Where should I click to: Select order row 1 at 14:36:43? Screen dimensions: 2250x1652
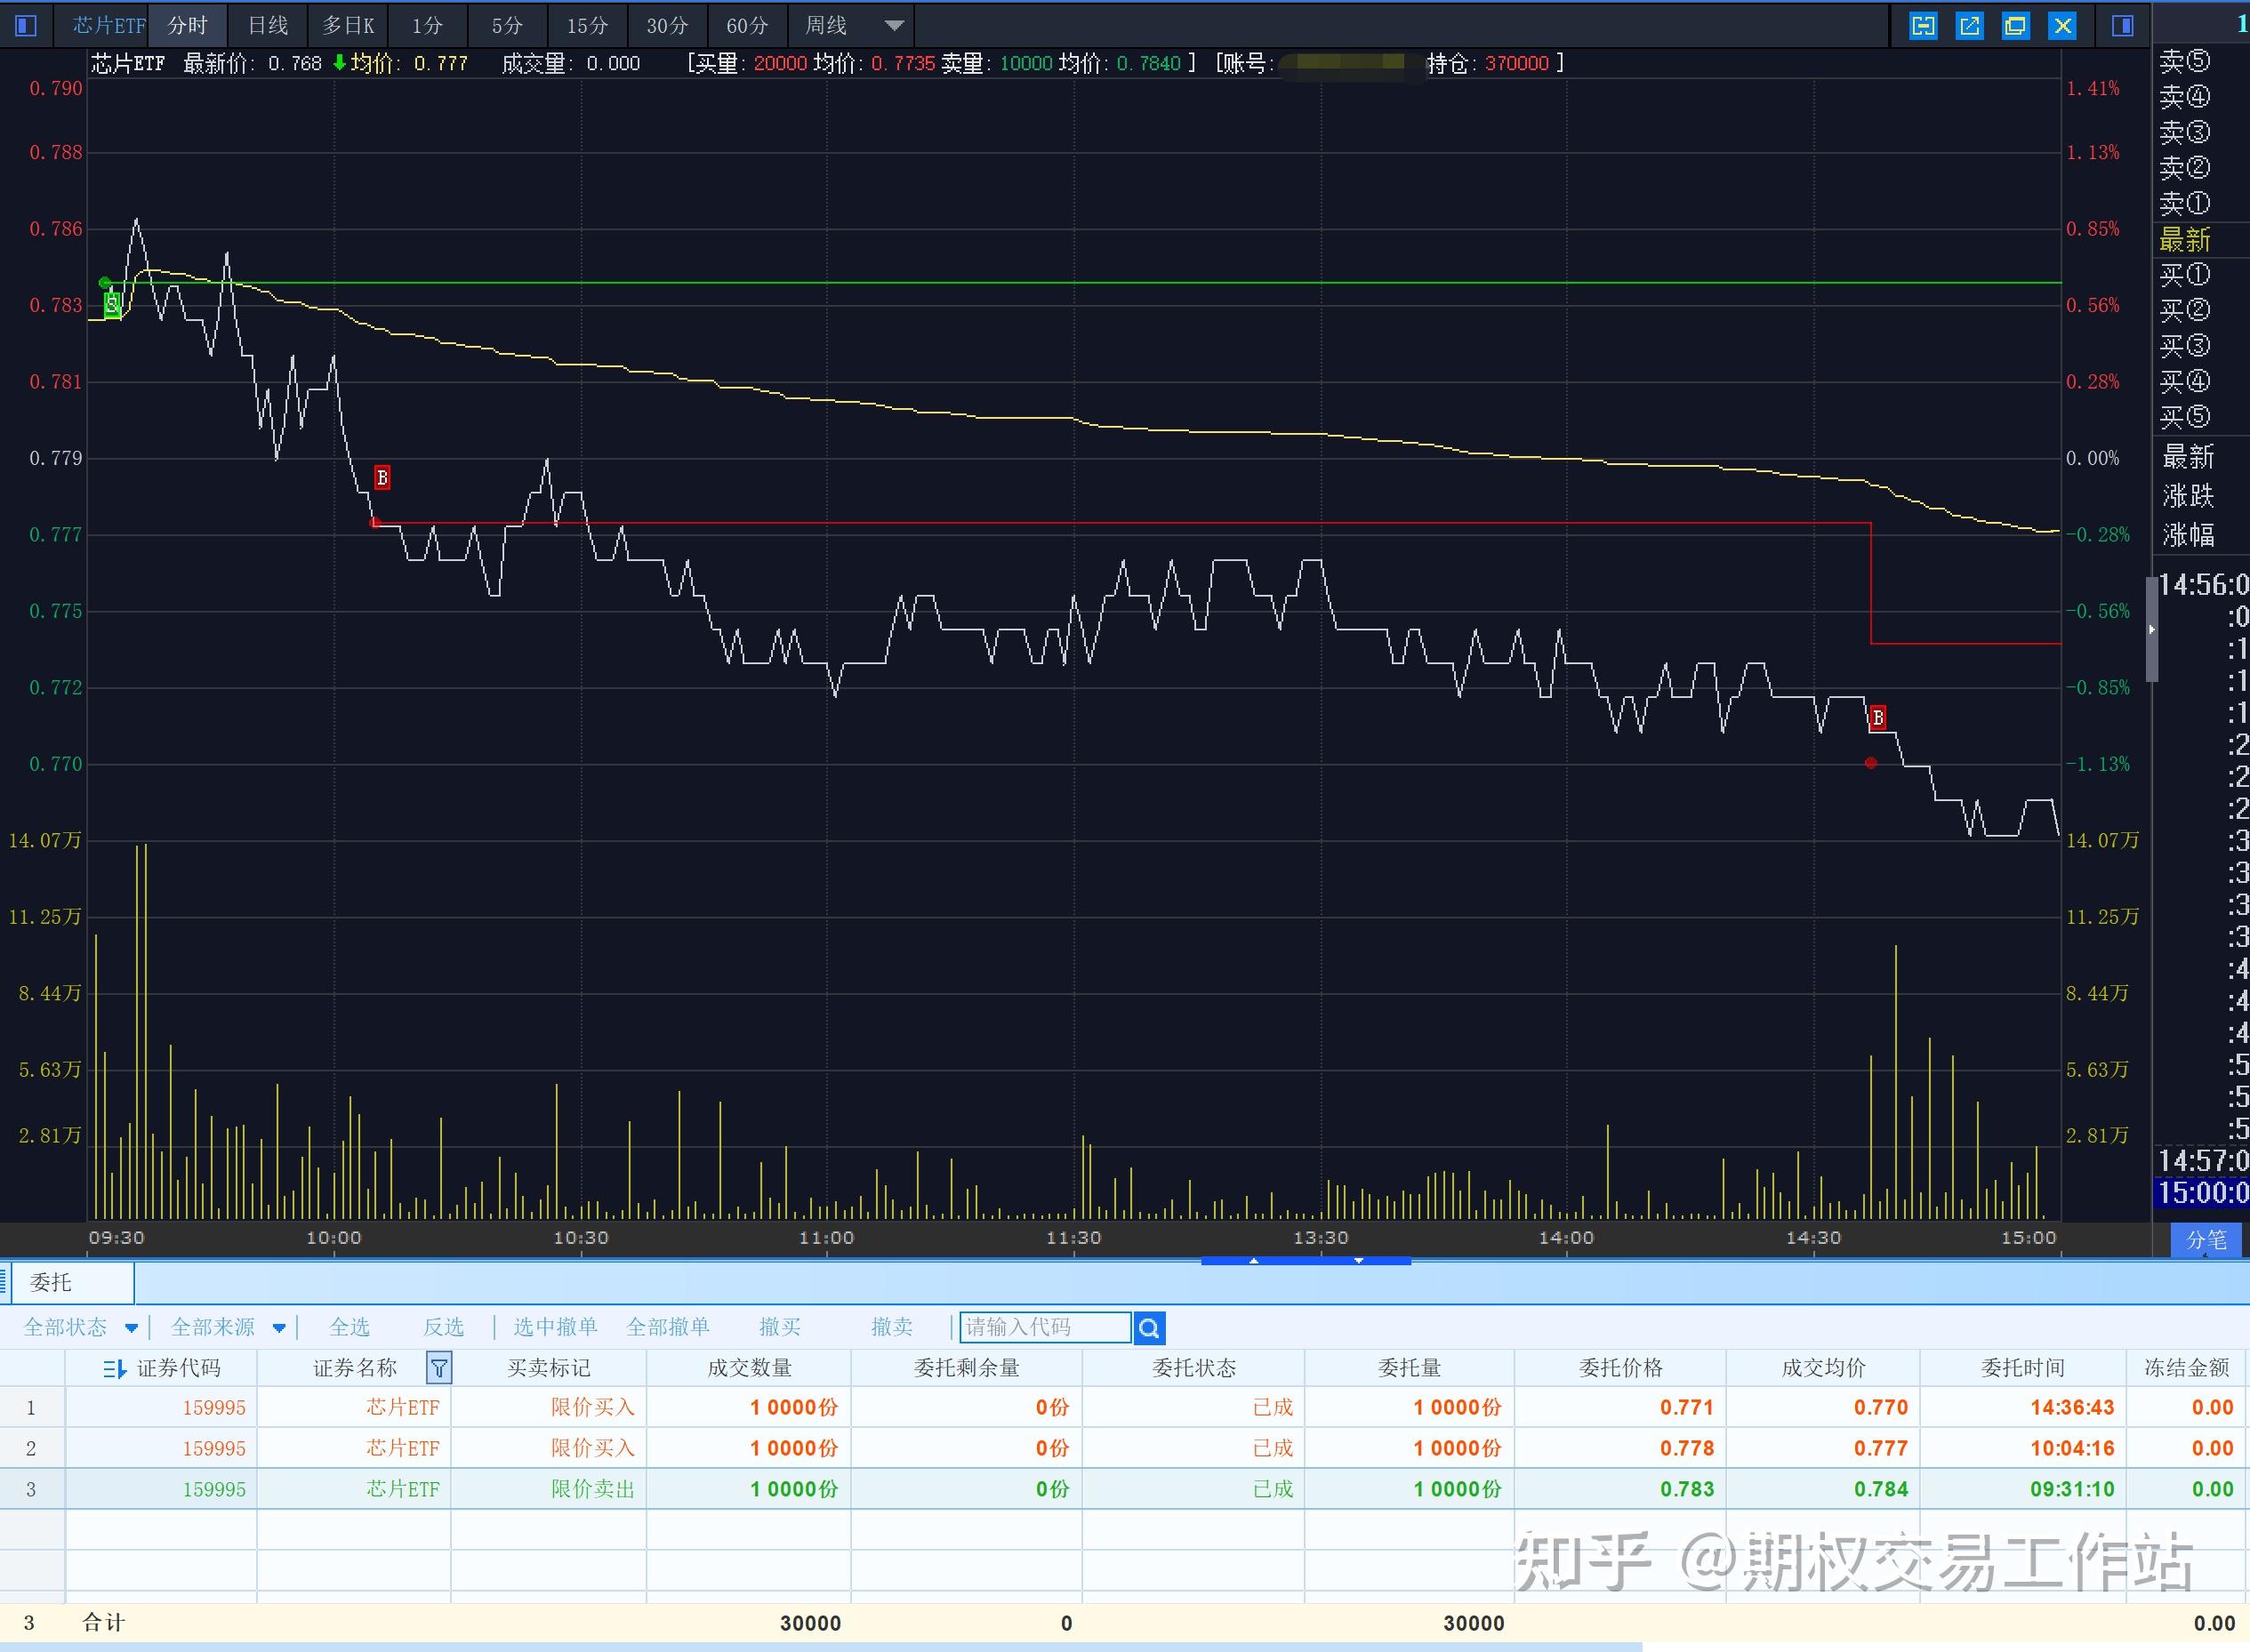pyautogui.click(x=1125, y=1407)
